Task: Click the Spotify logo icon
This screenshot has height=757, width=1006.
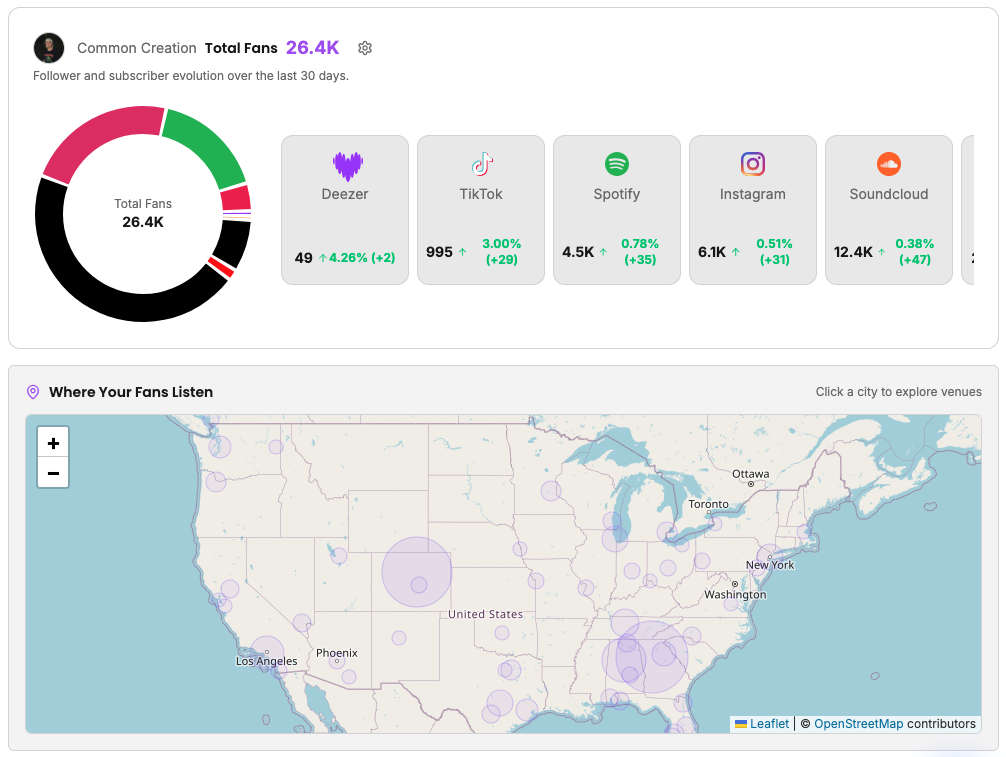Action: point(617,164)
